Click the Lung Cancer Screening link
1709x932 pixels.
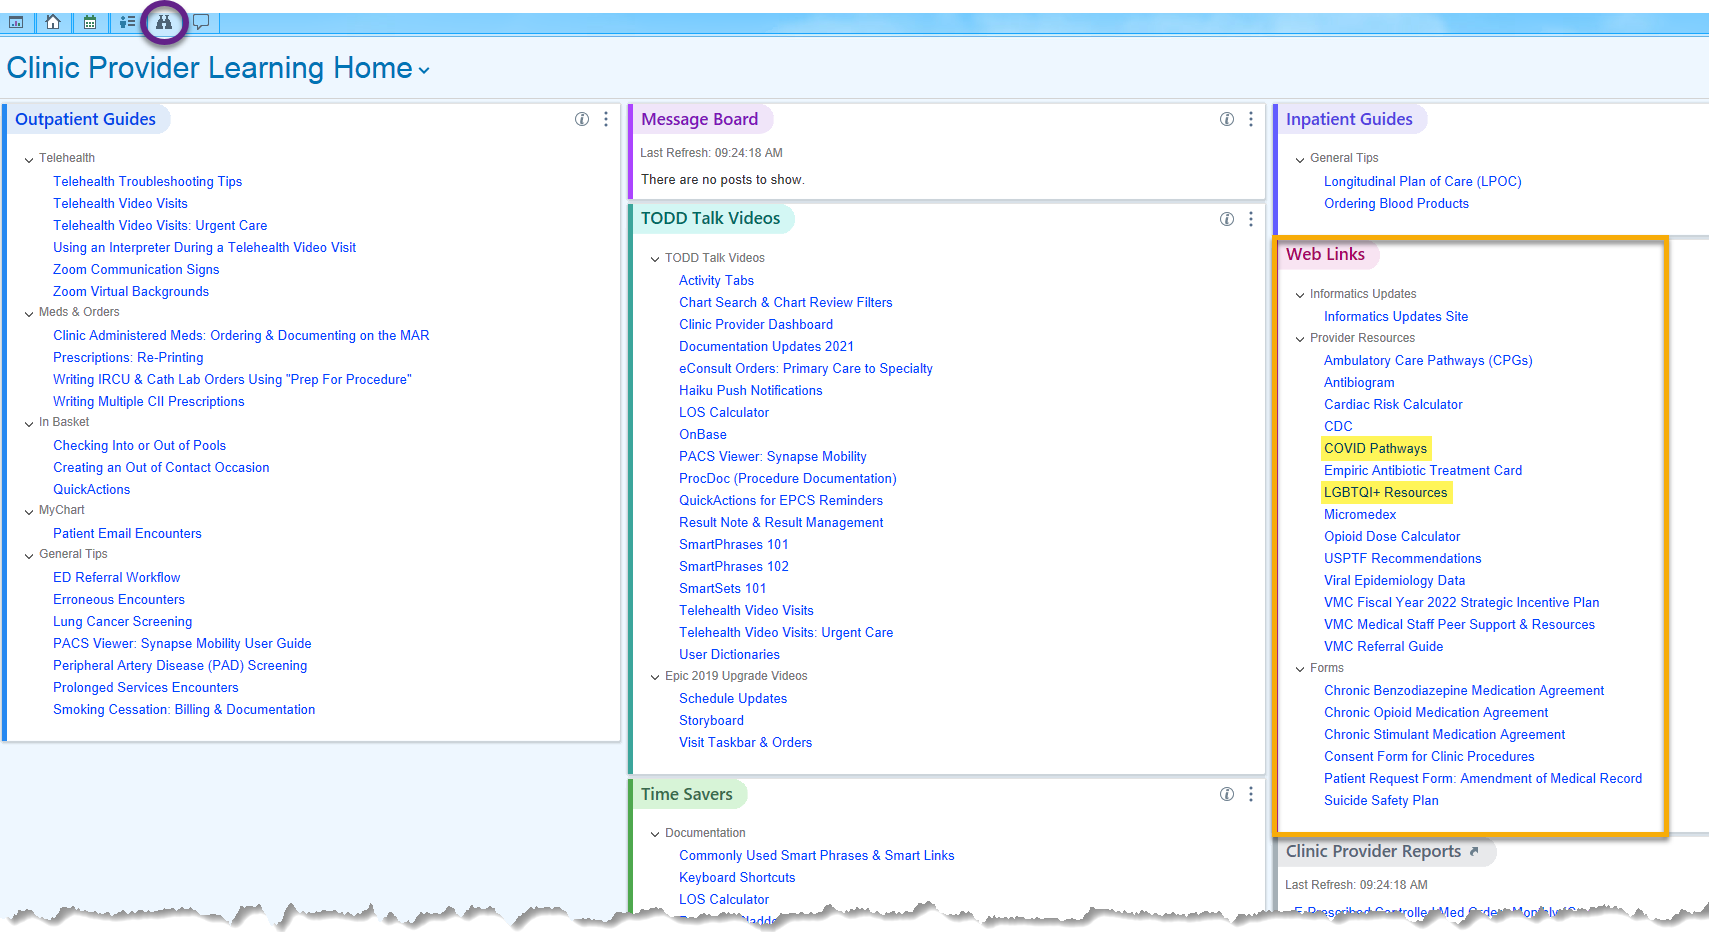(122, 621)
